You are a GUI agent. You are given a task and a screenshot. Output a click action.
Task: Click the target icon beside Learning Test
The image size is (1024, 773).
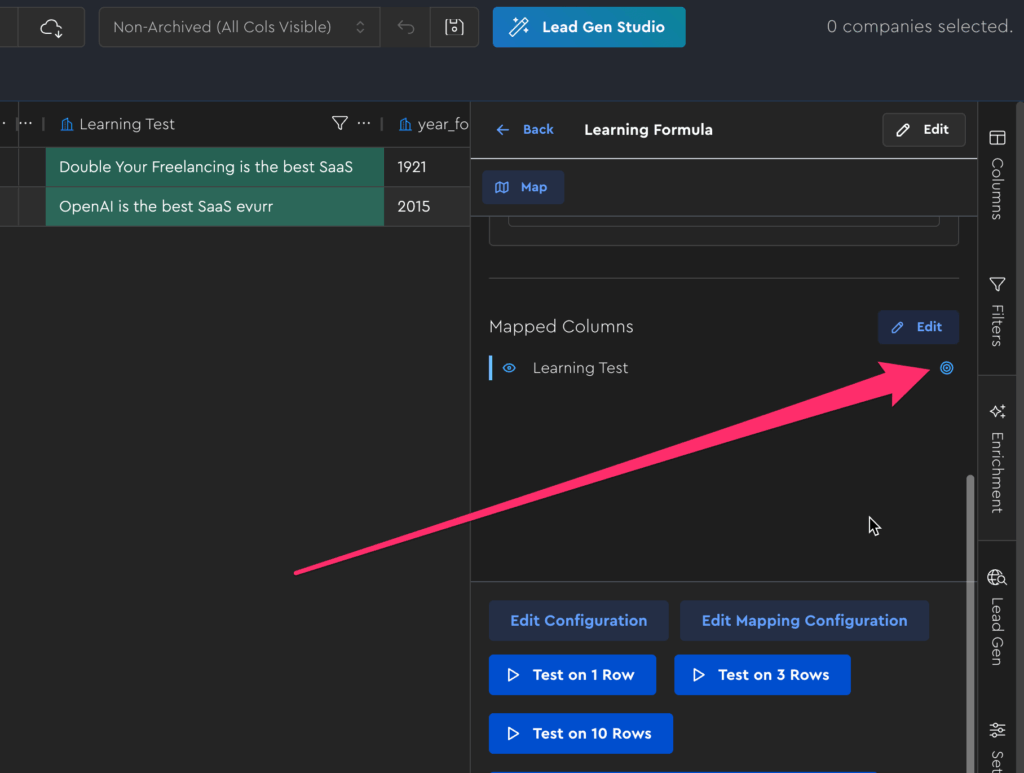click(x=946, y=368)
